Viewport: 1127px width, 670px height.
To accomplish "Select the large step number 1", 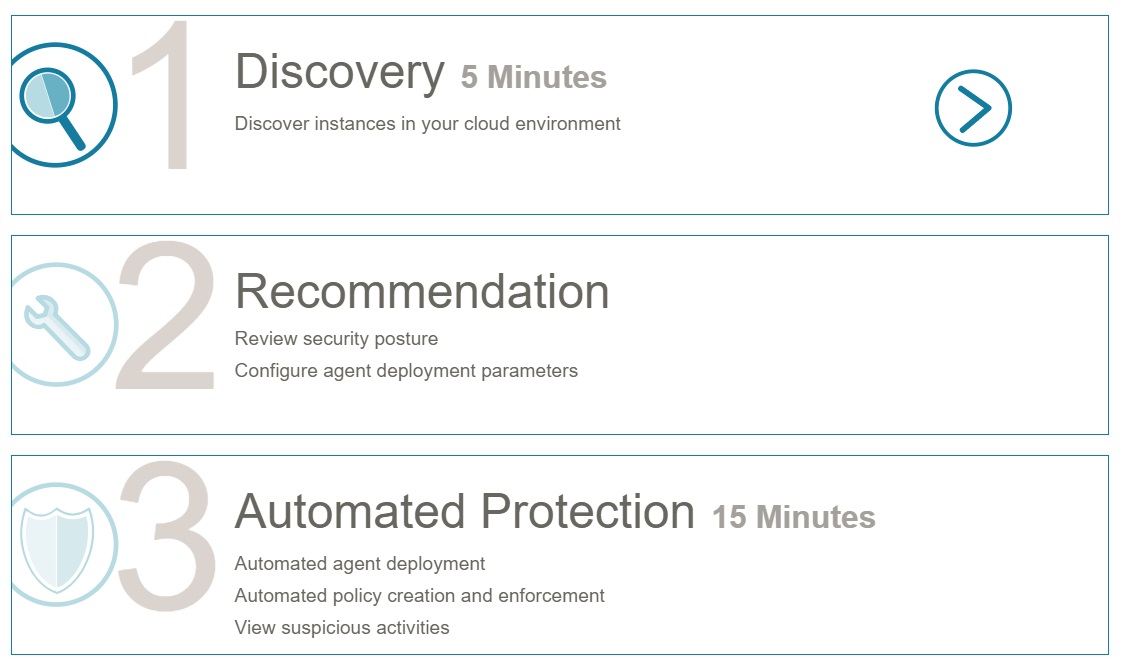I will 162,95.
